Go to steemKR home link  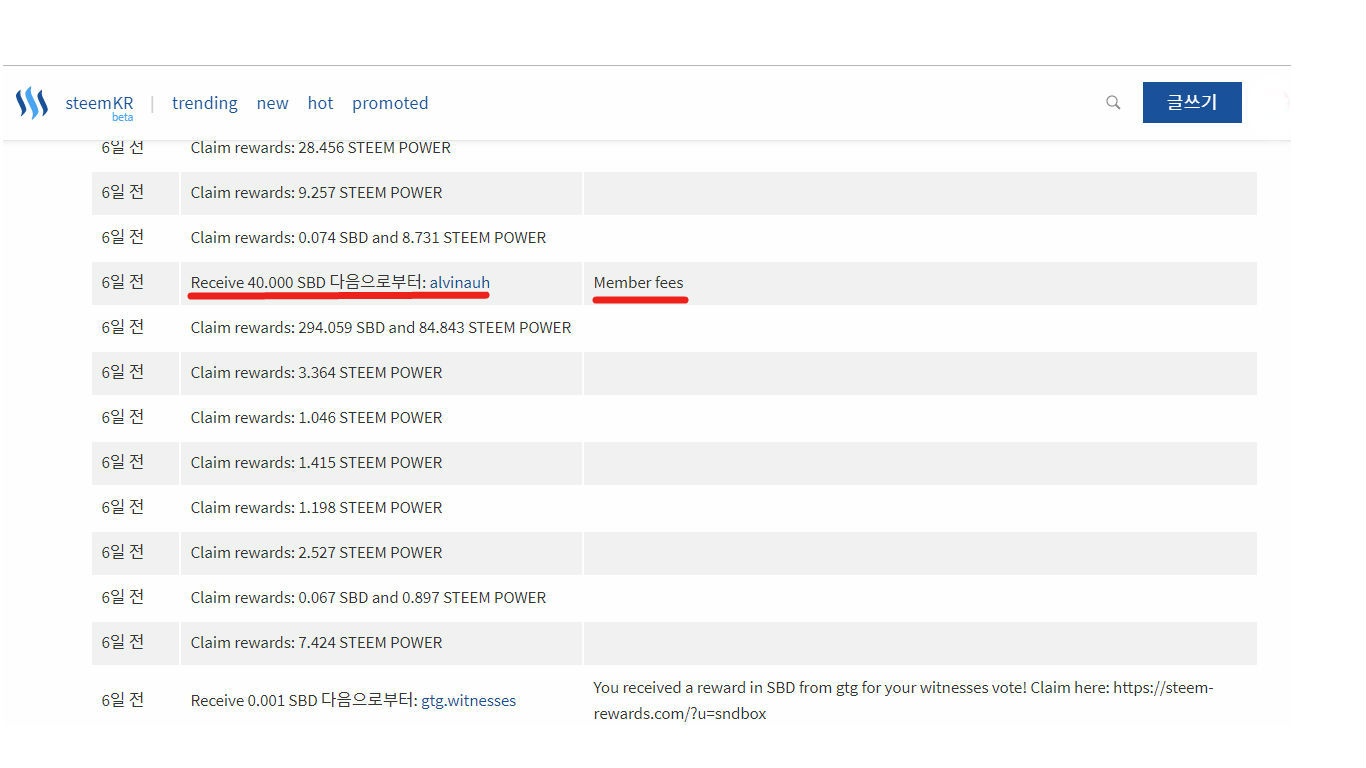99,103
